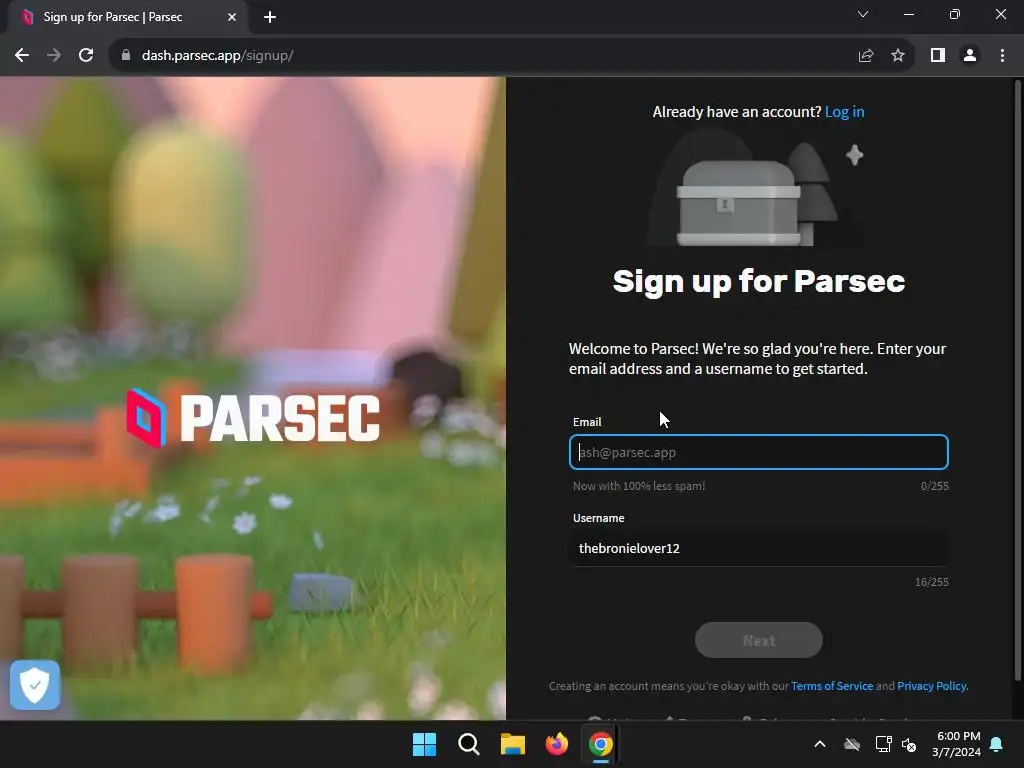
Task: Show hidden system tray icons
Action: pyautogui.click(x=820, y=744)
